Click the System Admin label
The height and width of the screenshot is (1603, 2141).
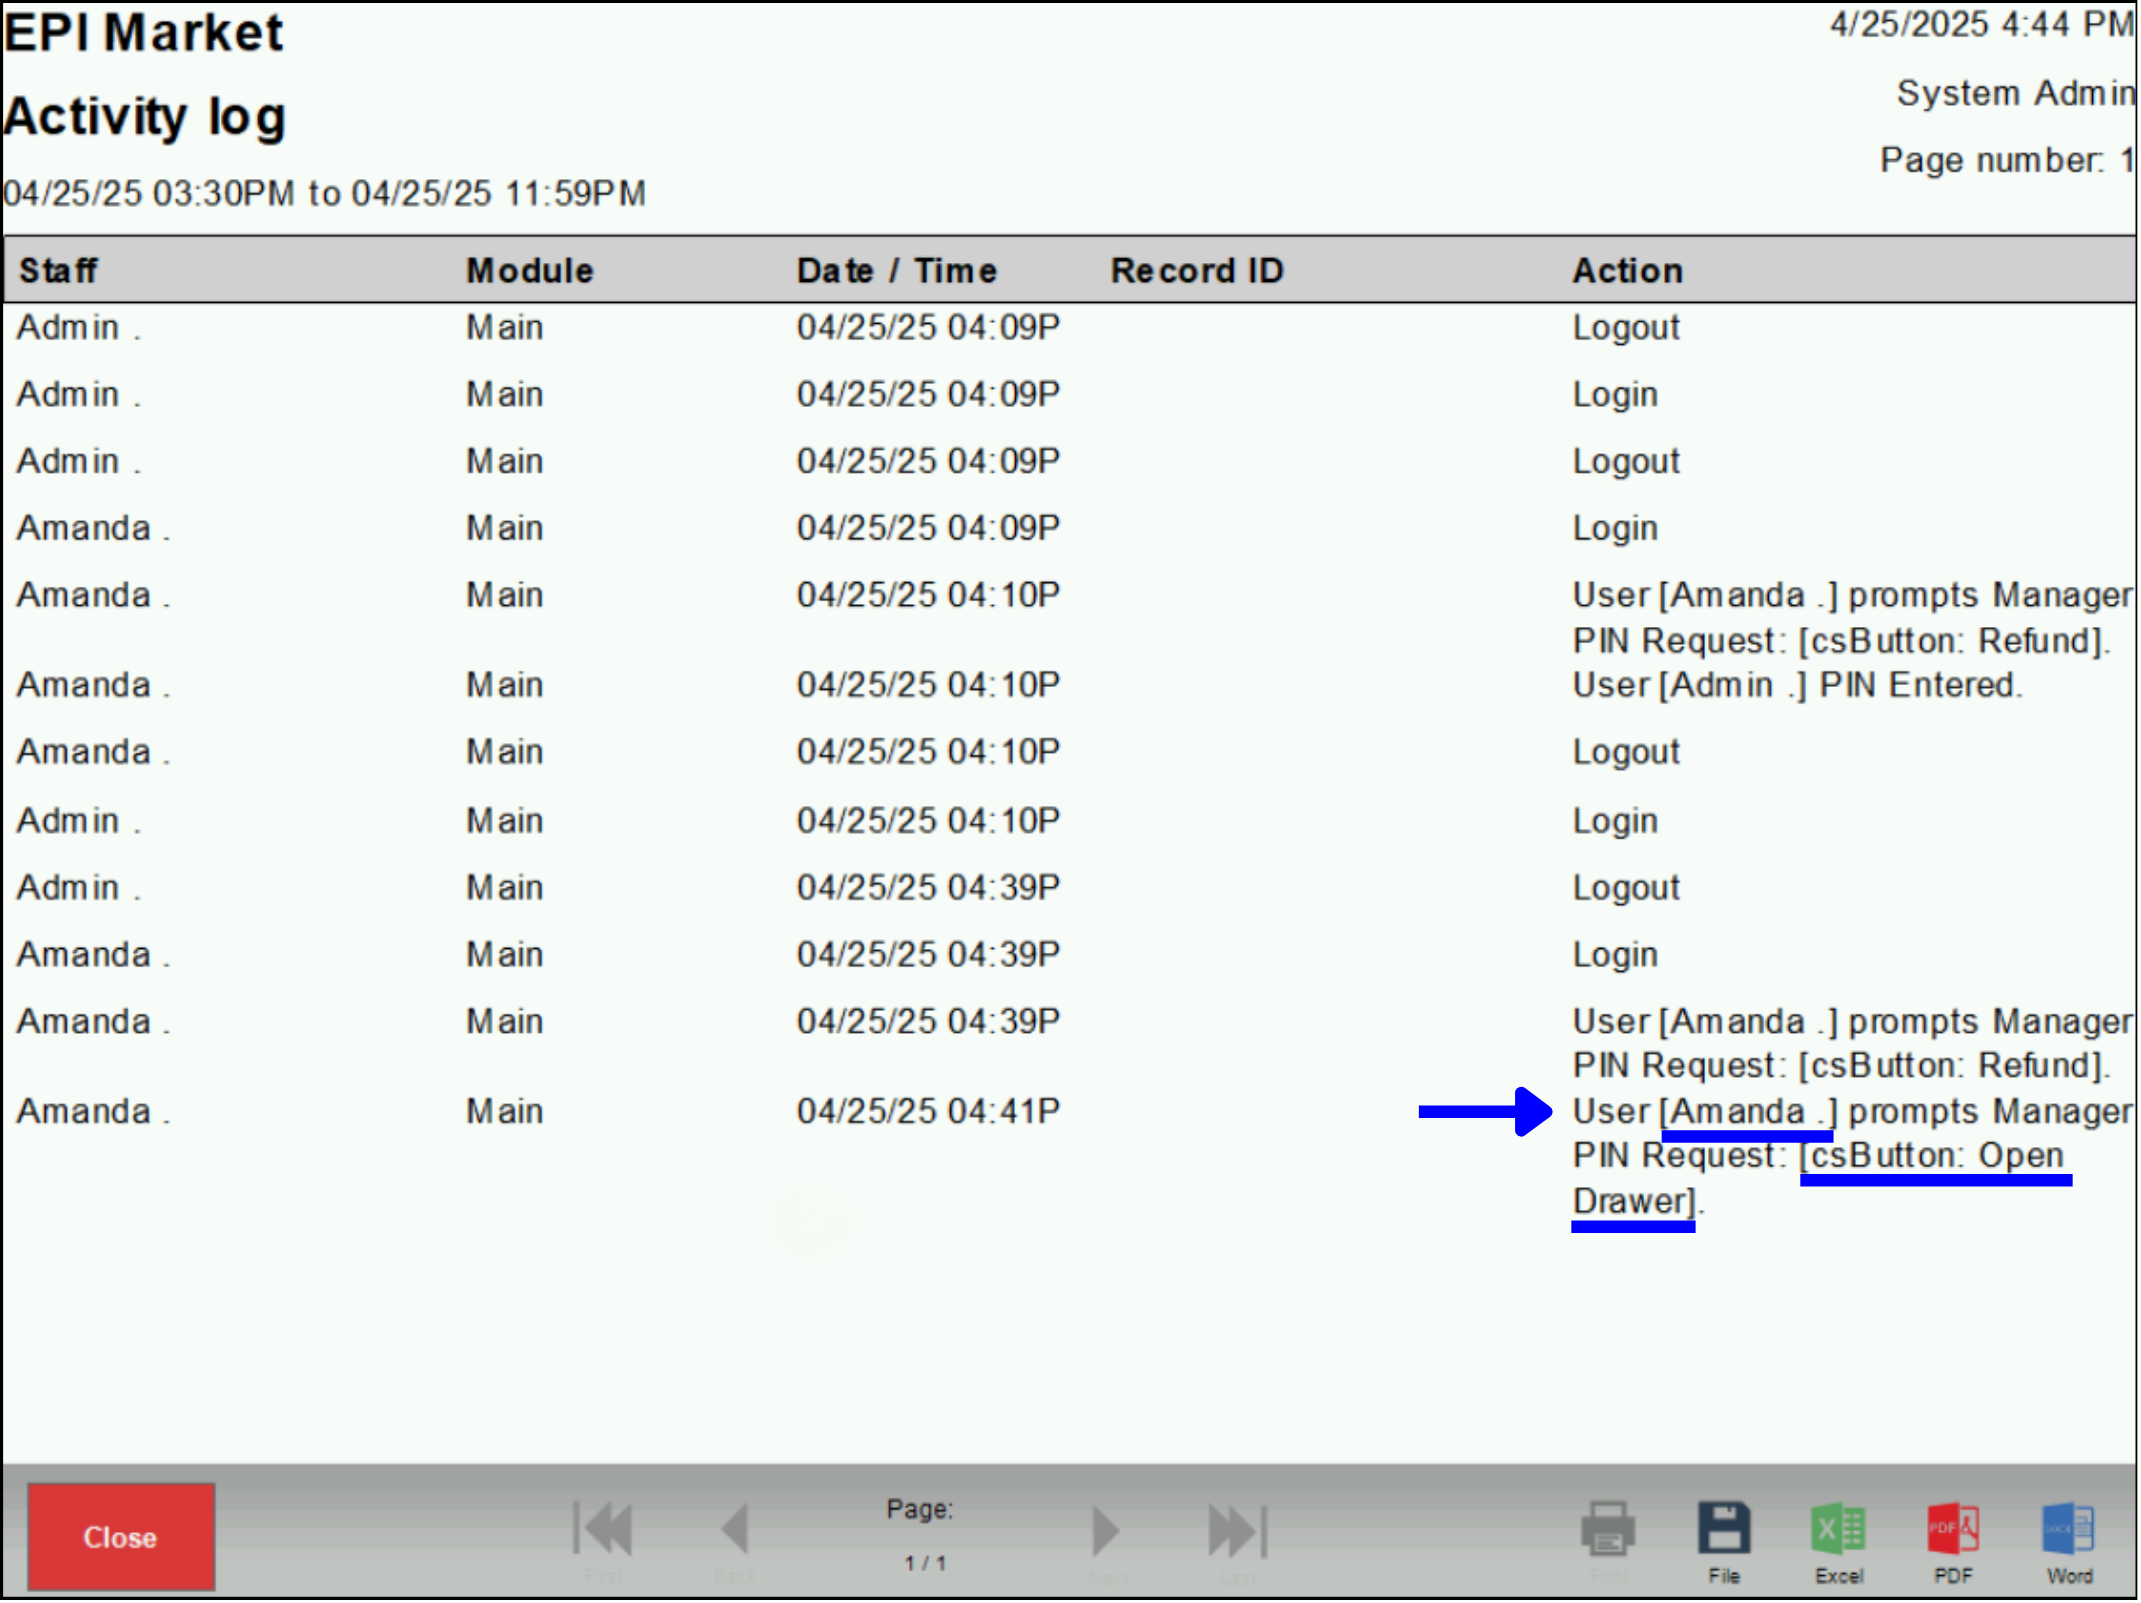coord(2017,93)
